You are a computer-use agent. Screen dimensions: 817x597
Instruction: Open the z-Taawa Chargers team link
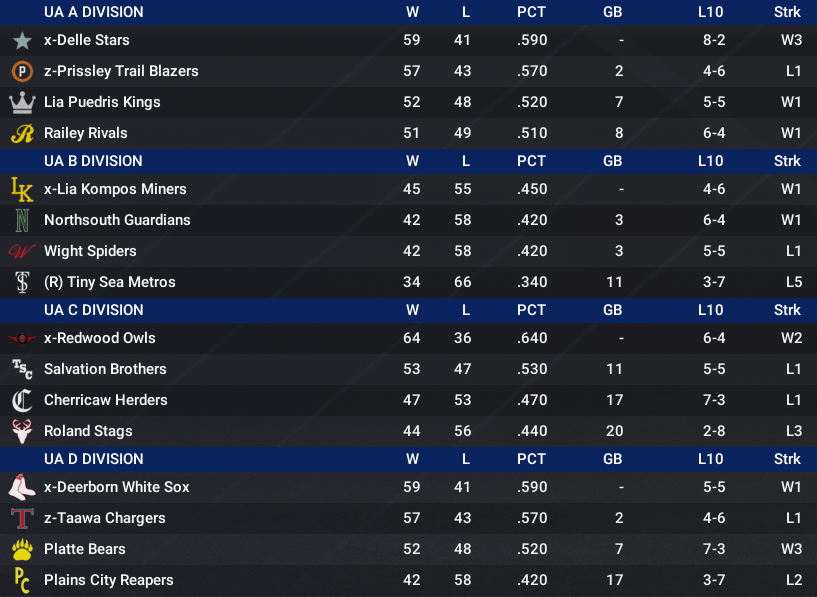[x=105, y=518]
